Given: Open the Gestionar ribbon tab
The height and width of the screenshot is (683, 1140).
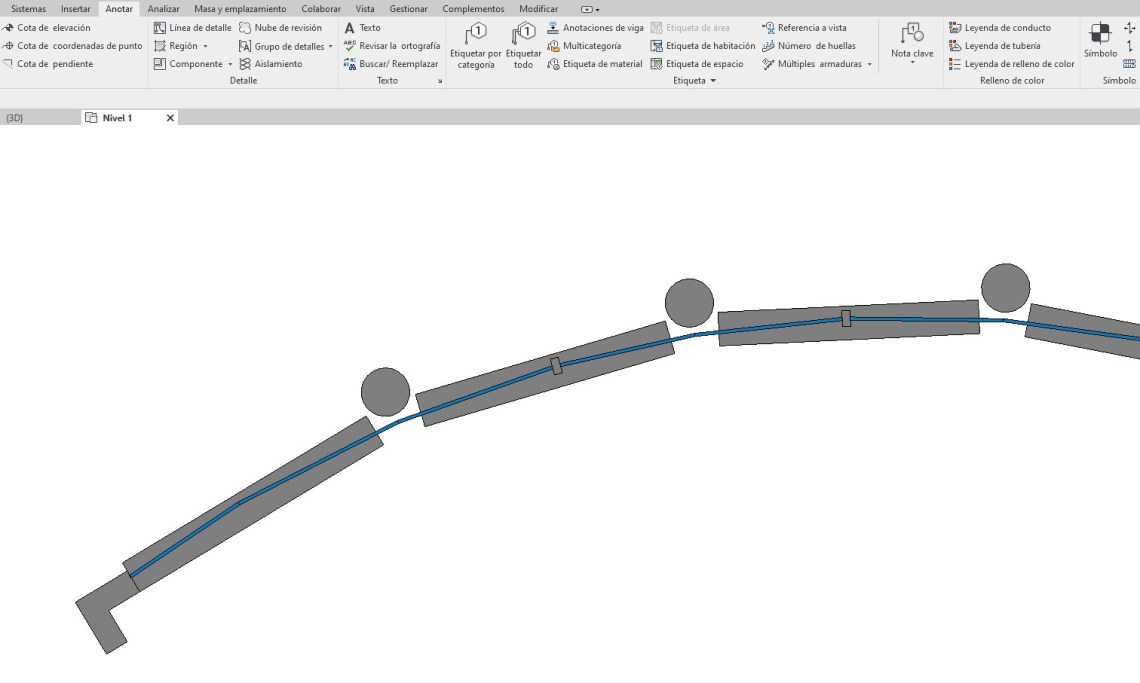Looking at the screenshot, I should (x=408, y=9).
